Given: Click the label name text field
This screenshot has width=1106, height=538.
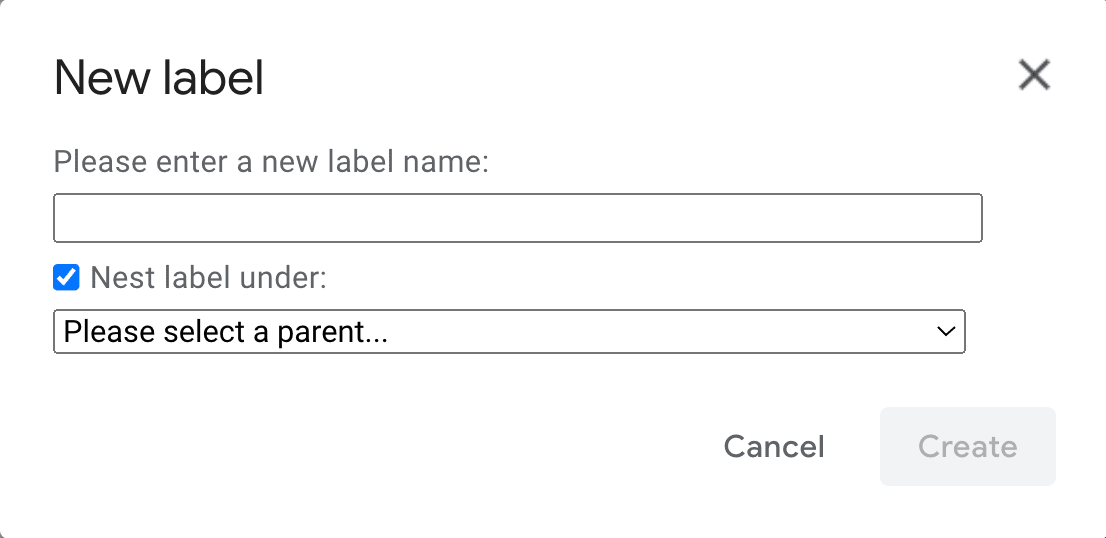Looking at the screenshot, I should (x=517, y=218).
